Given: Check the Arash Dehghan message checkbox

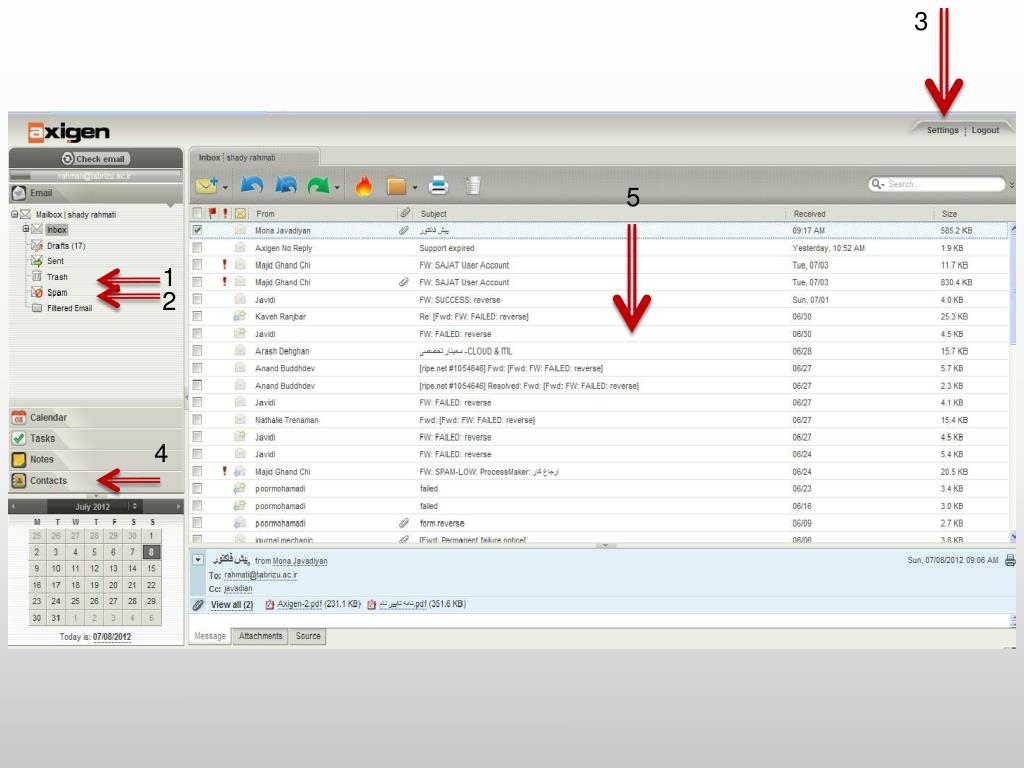Looking at the screenshot, I should (x=197, y=351).
